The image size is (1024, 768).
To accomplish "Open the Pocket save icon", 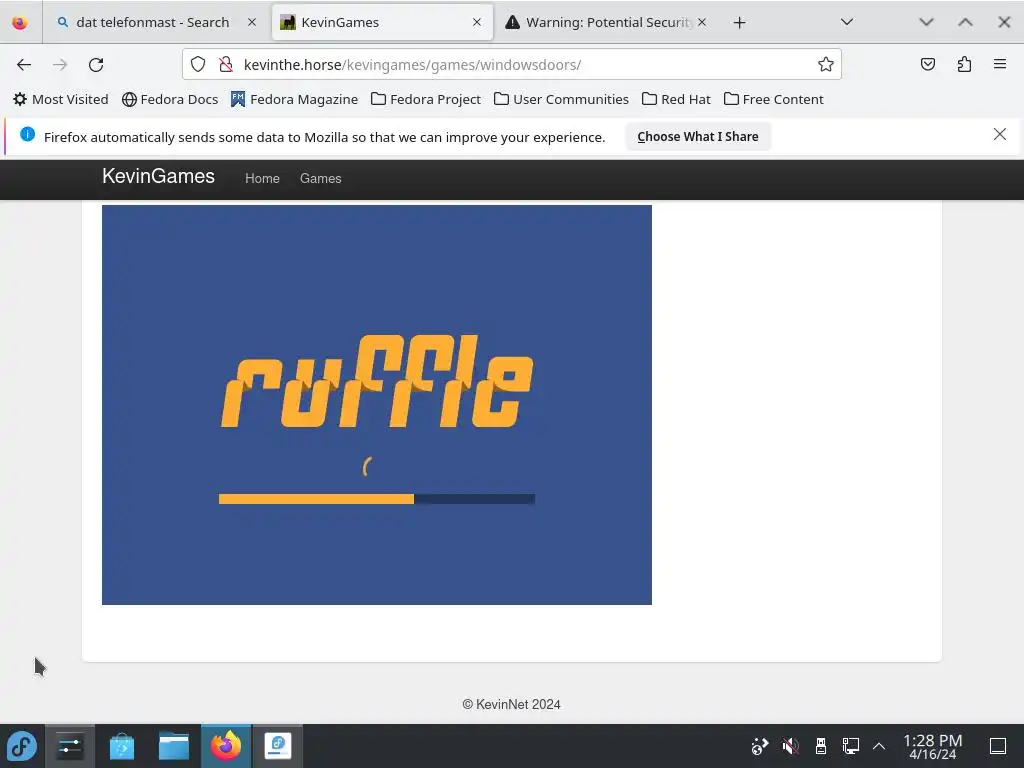I will pos(927,64).
